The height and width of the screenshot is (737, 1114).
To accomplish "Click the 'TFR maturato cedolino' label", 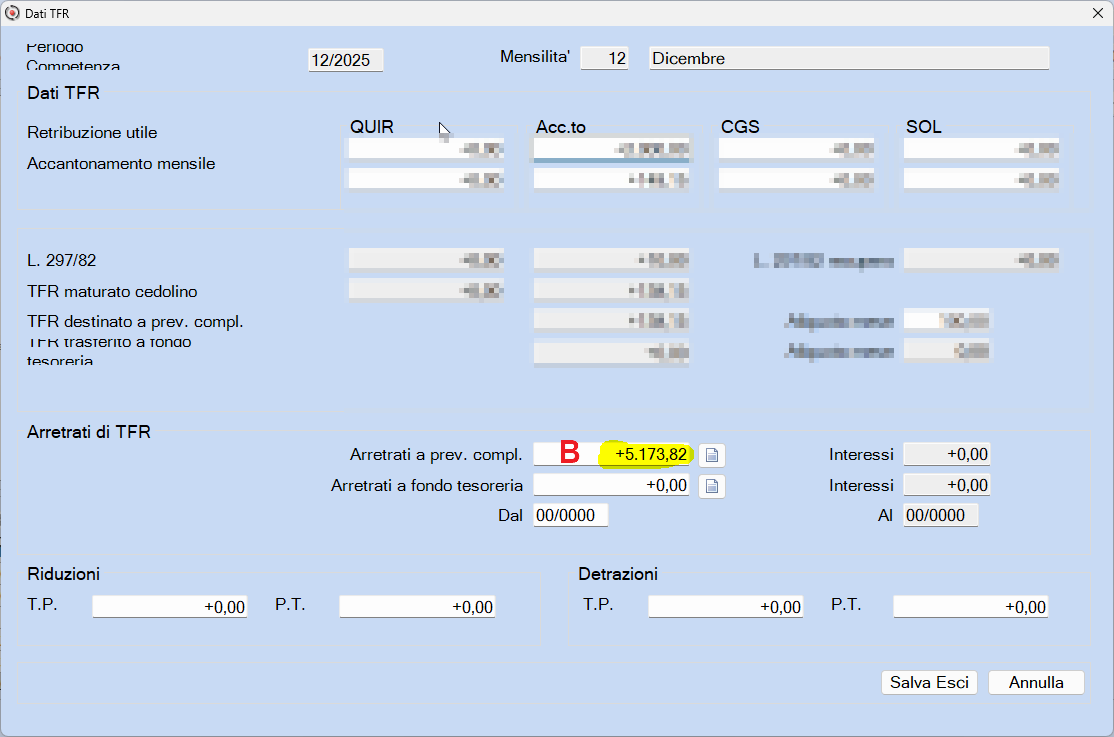I will 112,291.
